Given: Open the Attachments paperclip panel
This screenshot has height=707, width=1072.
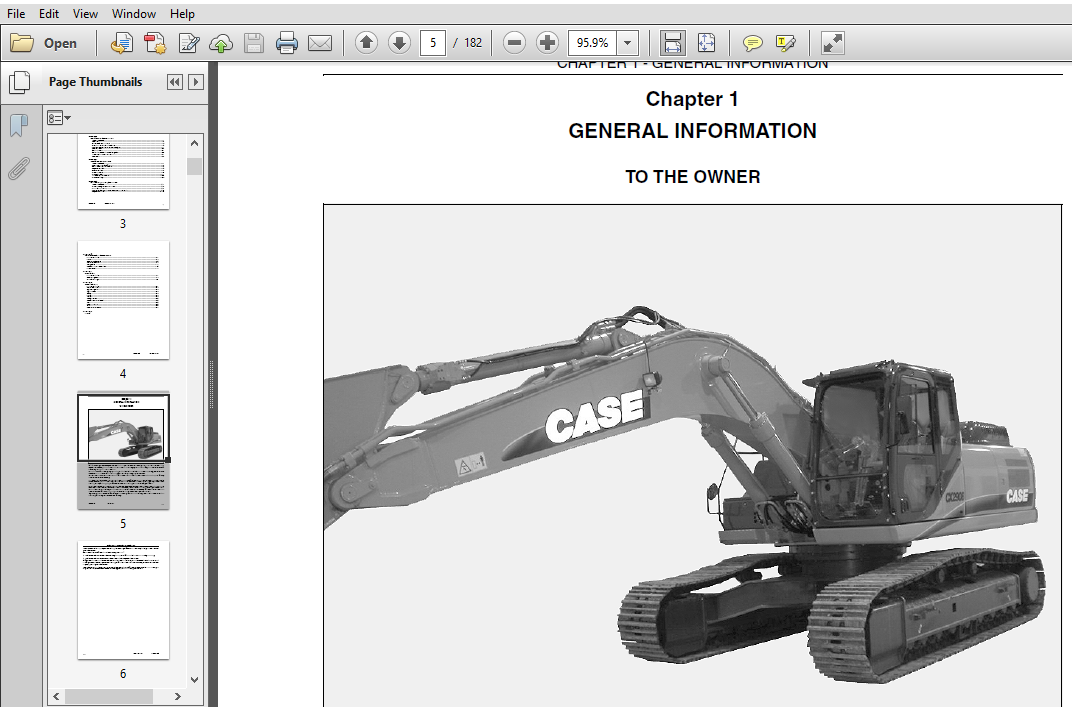Looking at the screenshot, I should tap(19, 168).
